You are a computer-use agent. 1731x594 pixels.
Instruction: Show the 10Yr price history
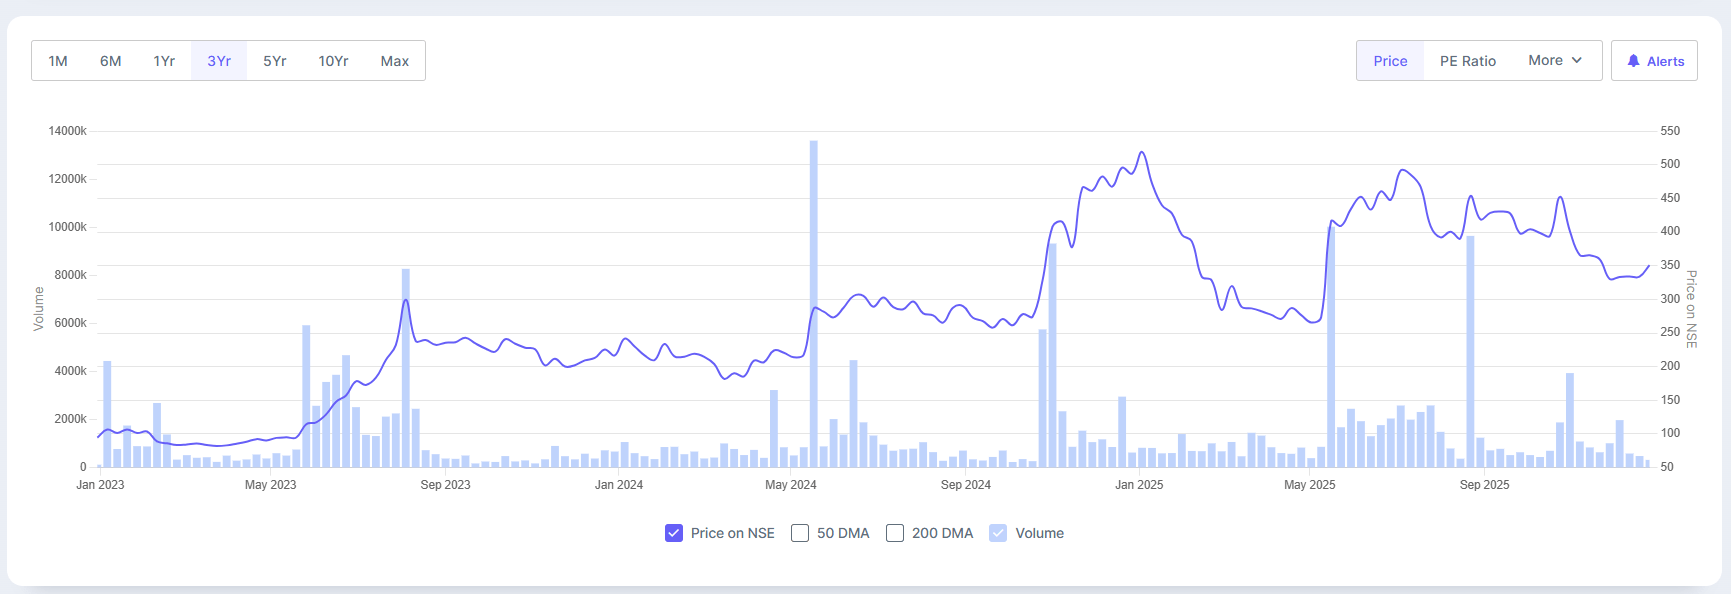click(x=333, y=61)
